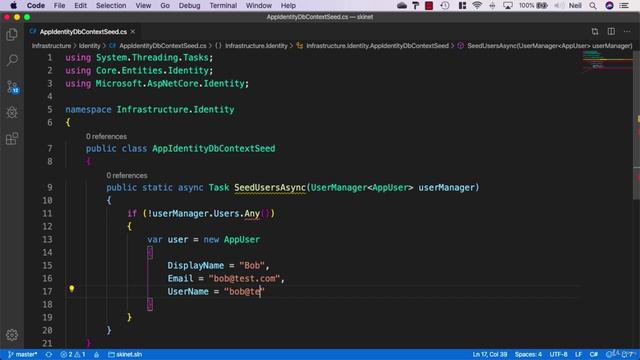Click the cloud icon in macOS menu bar

click(x=402, y=5)
